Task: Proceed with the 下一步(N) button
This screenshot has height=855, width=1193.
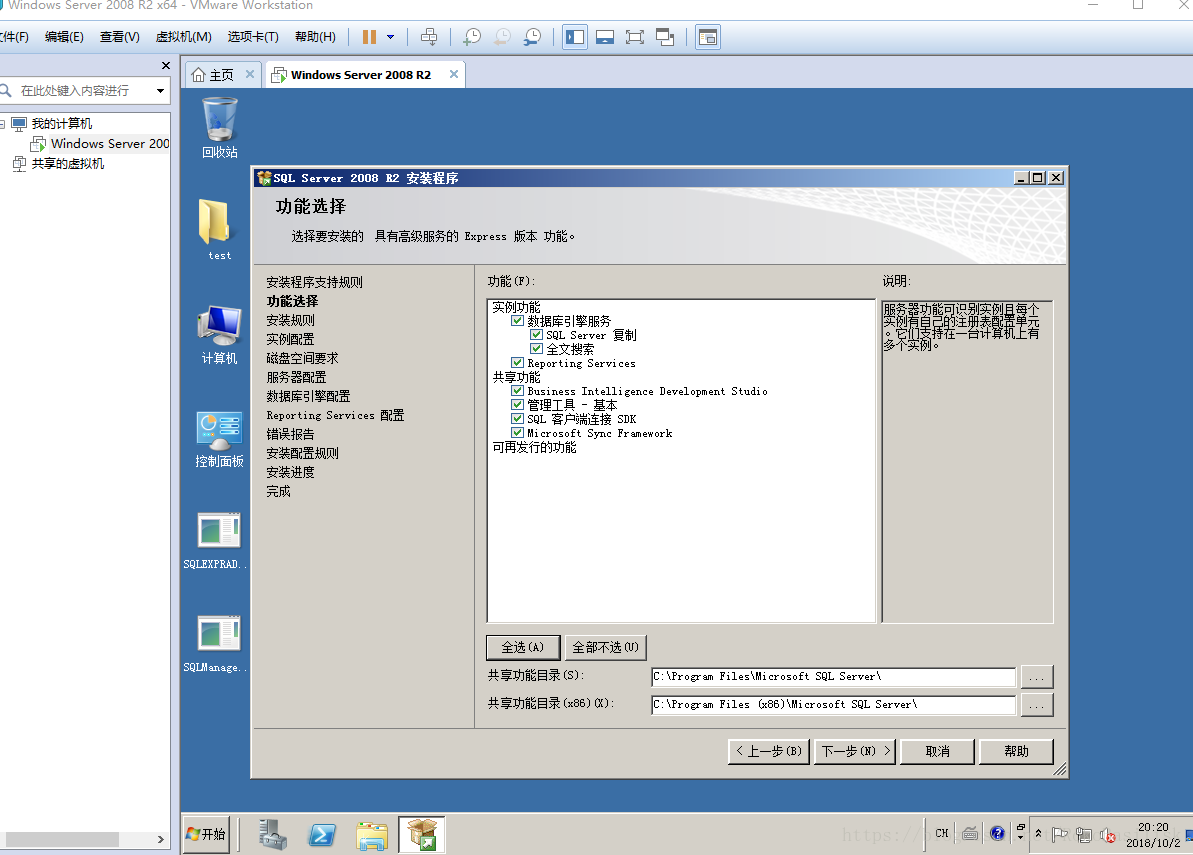Action: point(855,752)
